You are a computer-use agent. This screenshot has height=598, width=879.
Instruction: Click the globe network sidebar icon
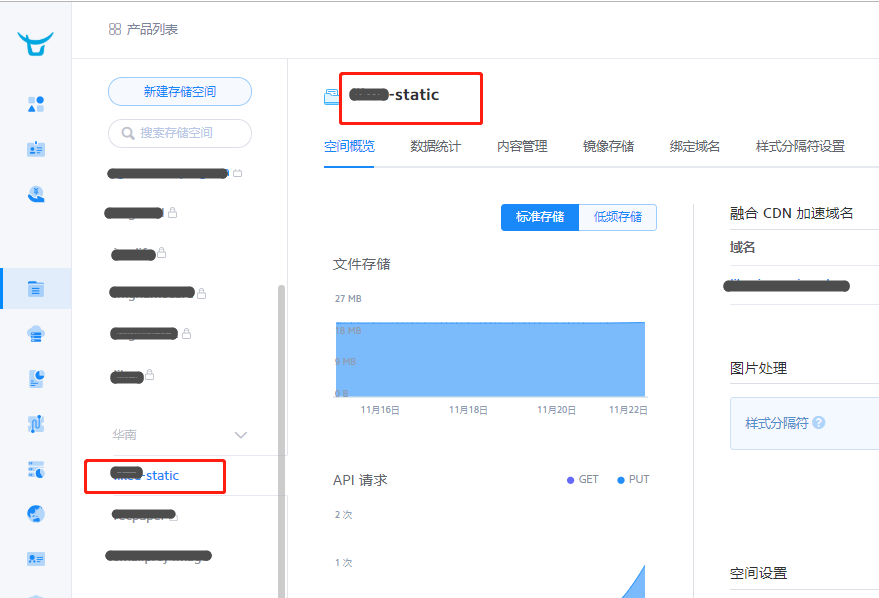tap(35, 513)
